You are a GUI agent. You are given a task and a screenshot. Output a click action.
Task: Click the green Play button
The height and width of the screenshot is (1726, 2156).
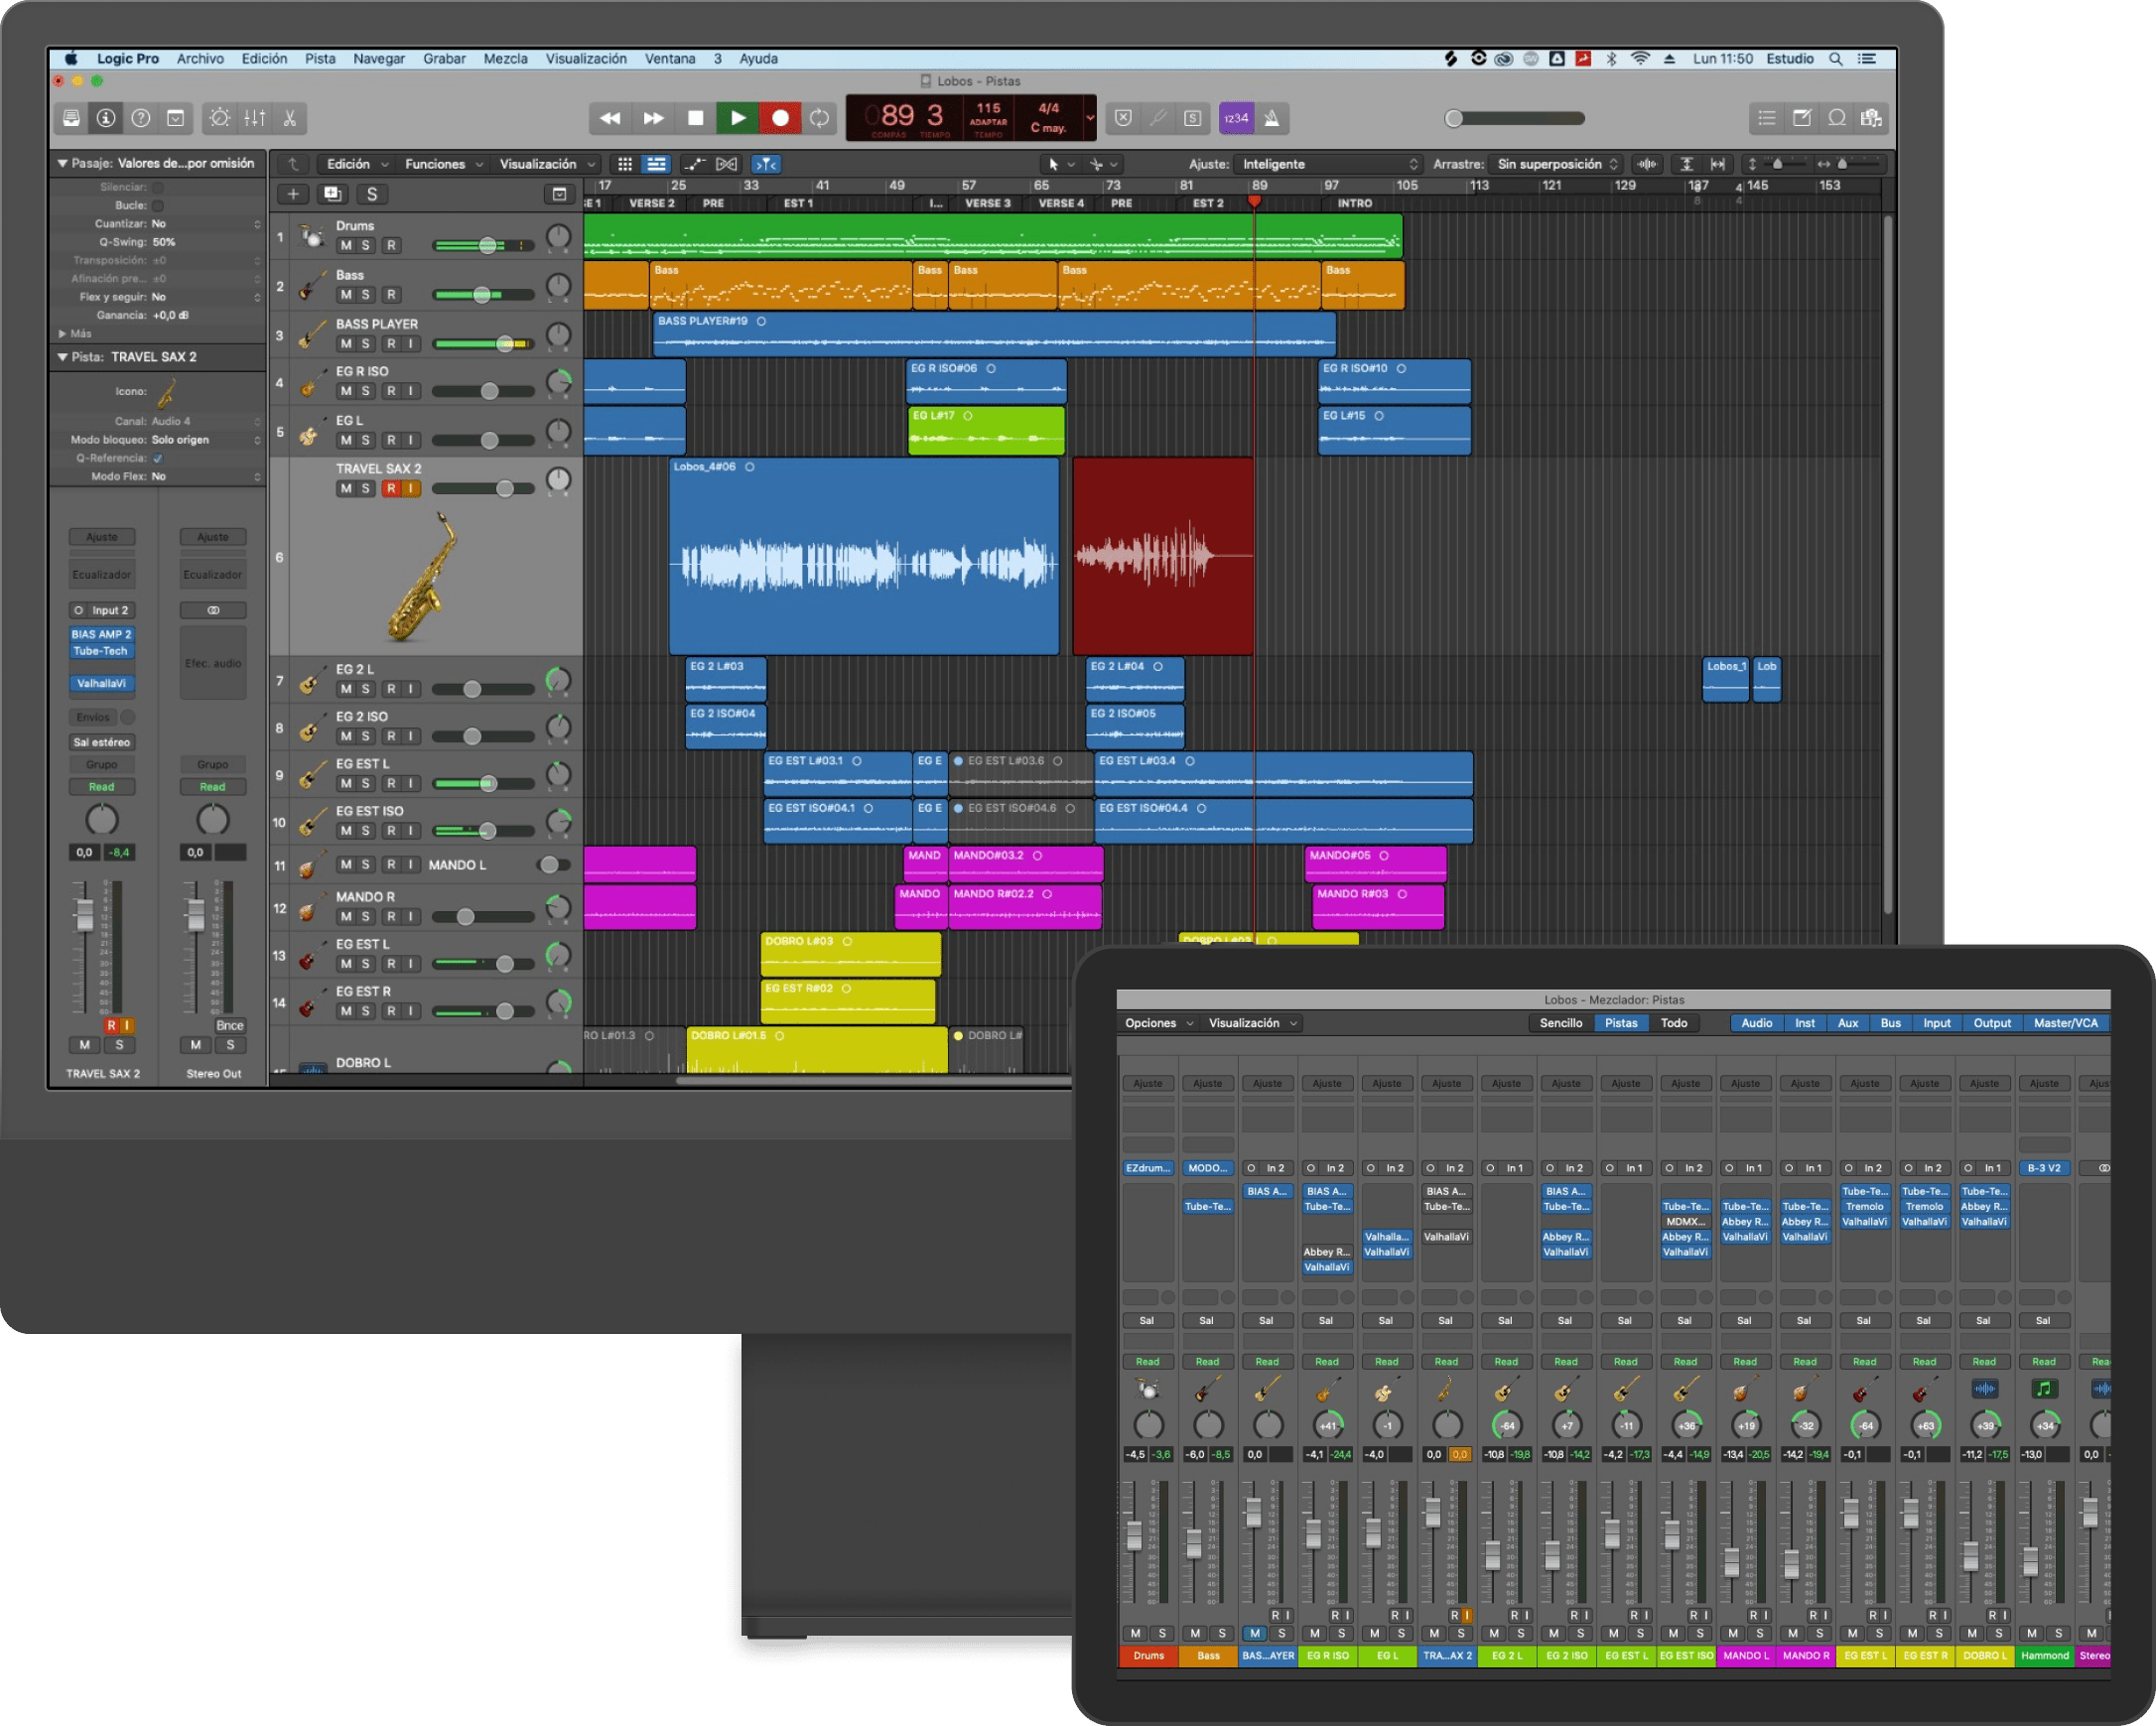click(738, 118)
